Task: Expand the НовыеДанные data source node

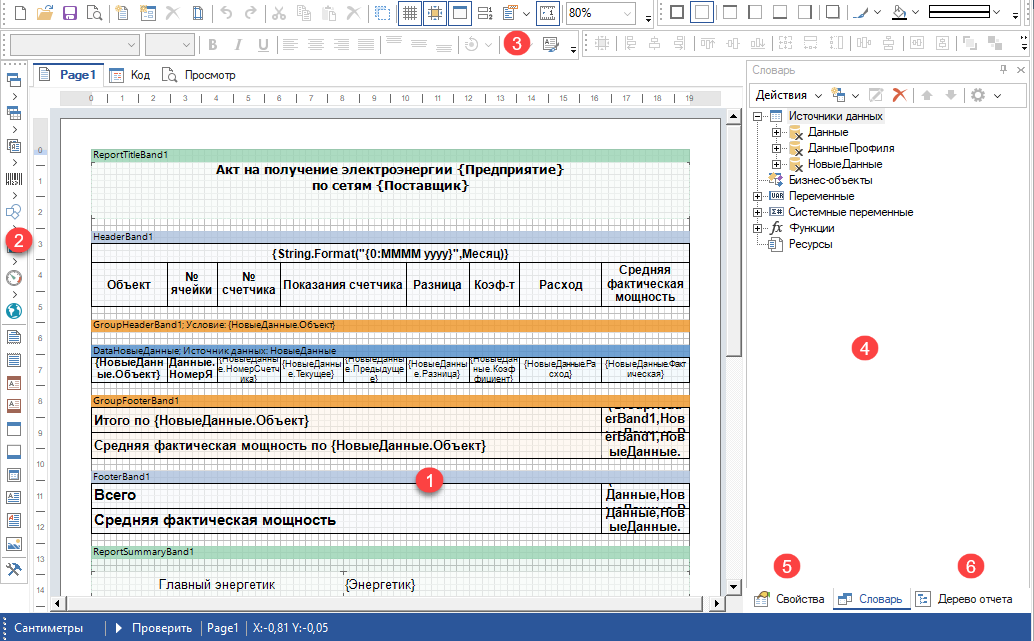Action: click(x=777, y=164)
